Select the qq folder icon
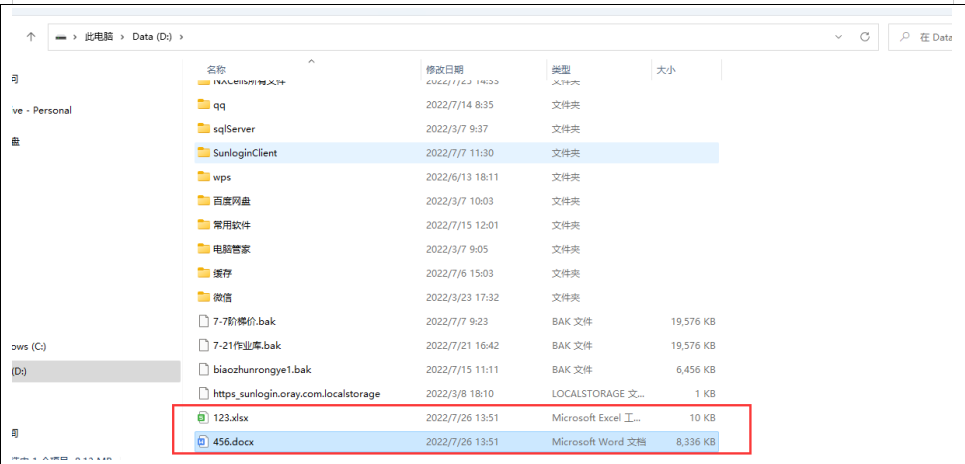Viewport: 965px width, 464px height. pos(203,105)
